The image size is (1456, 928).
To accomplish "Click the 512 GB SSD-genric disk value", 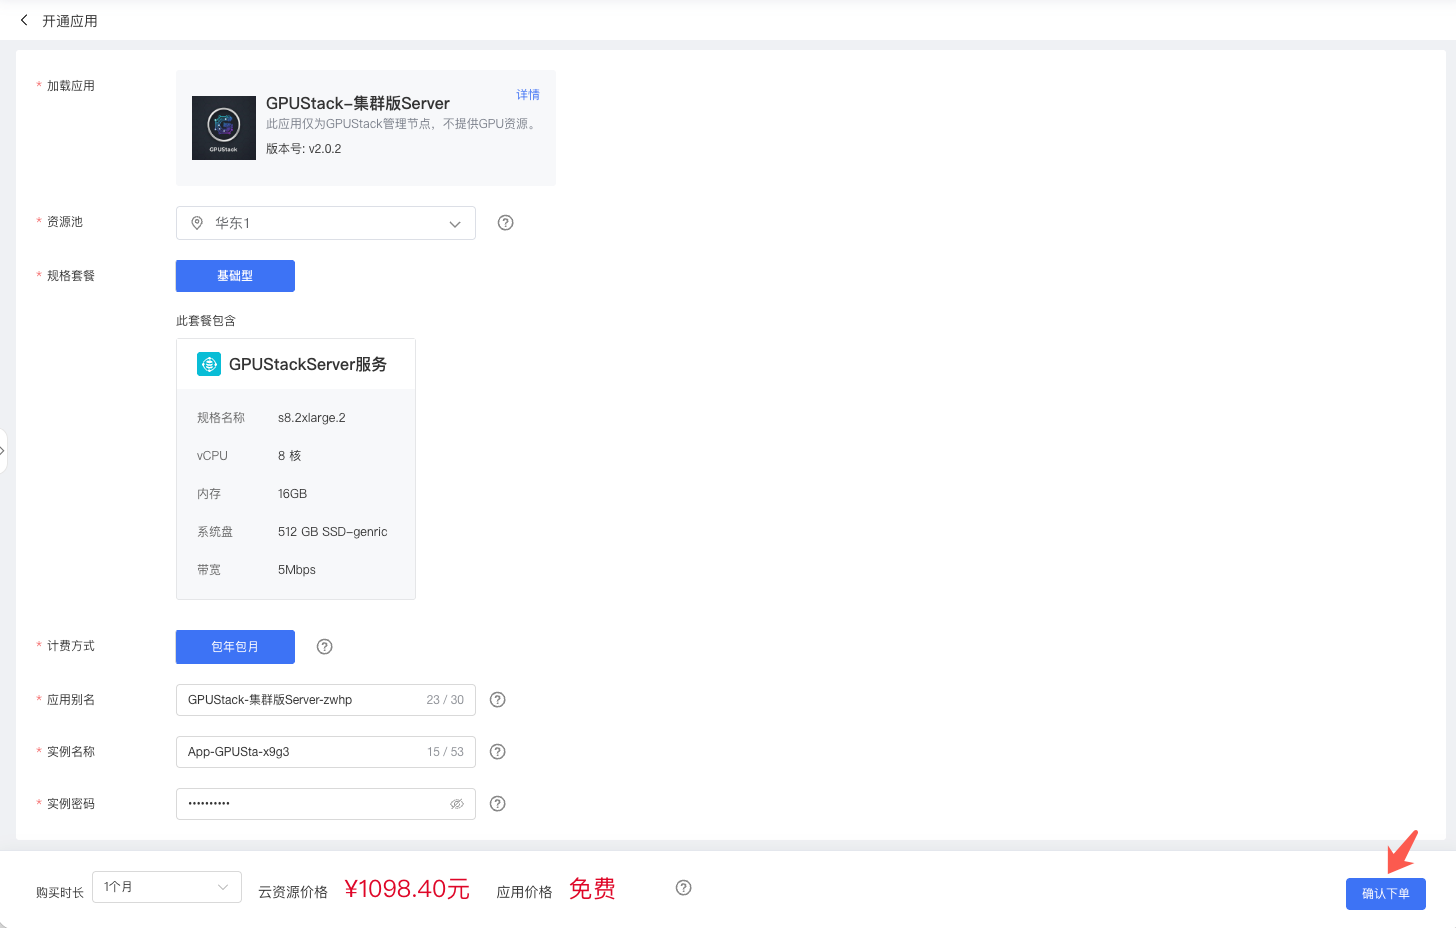I will (x=333, y=532).
